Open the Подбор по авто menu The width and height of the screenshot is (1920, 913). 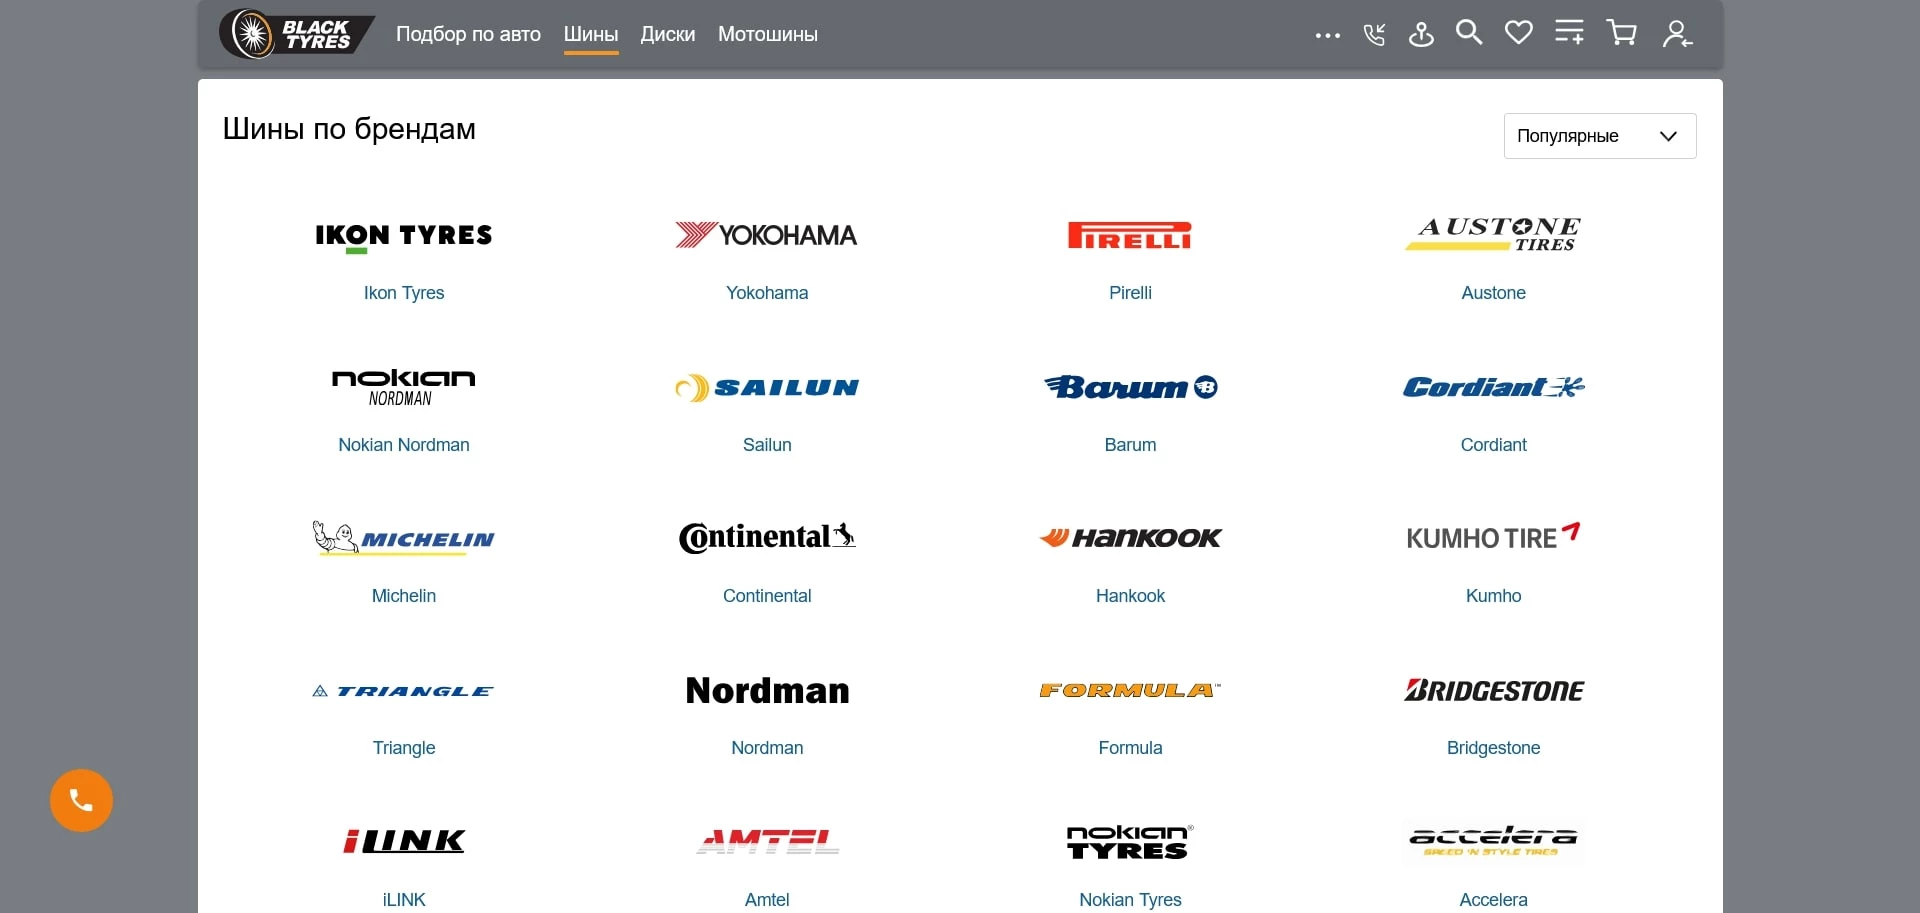click(x=468, y=34)
